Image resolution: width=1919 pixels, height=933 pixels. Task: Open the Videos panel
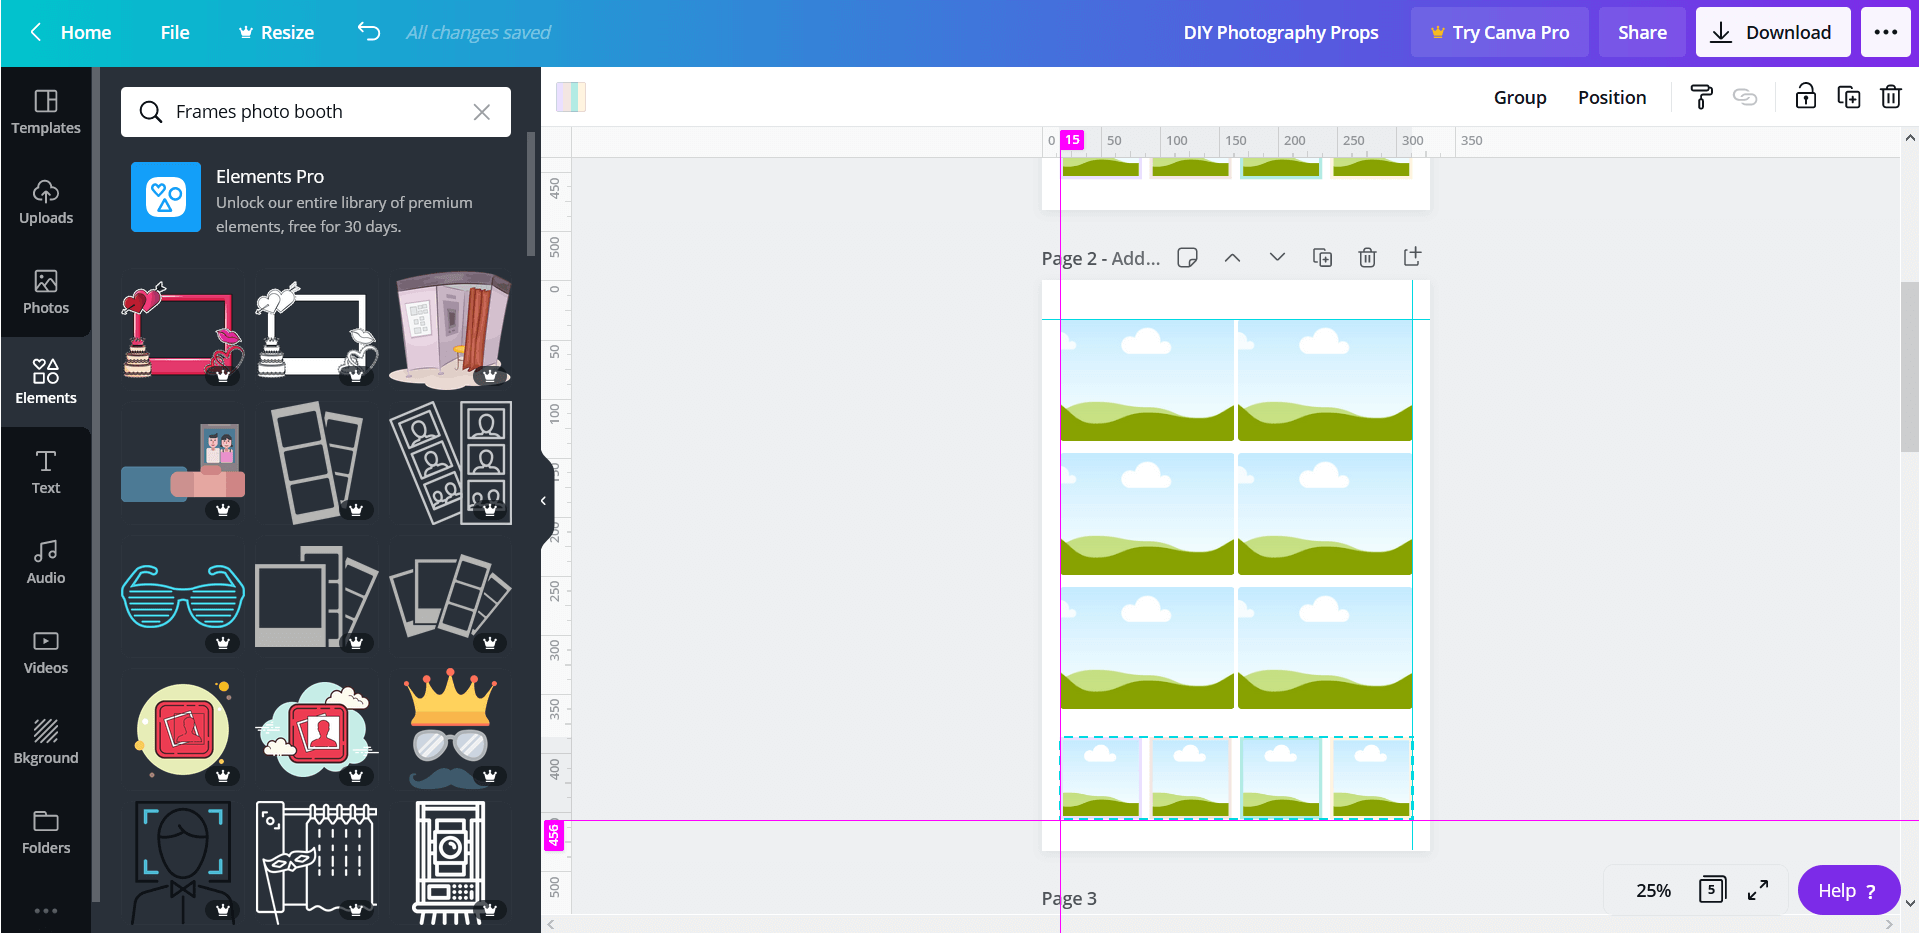click(46, 652)
